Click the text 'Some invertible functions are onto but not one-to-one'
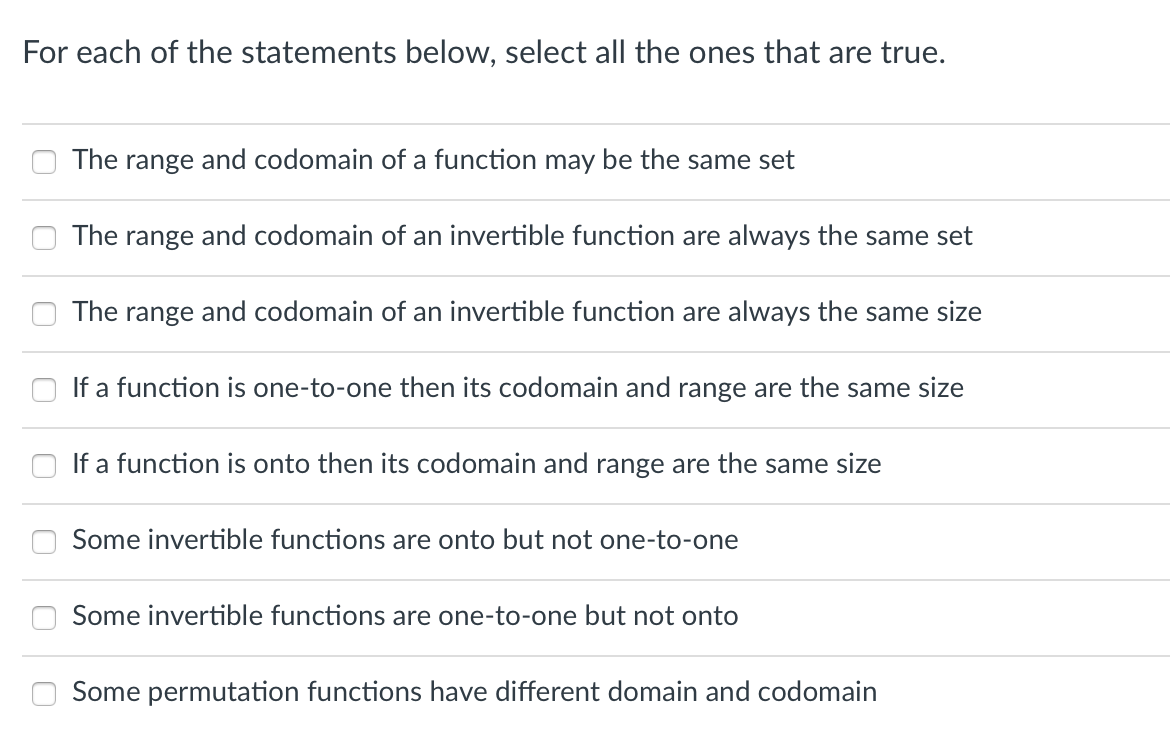Viewport: 1170px width, 756px height. pos(405,540)
